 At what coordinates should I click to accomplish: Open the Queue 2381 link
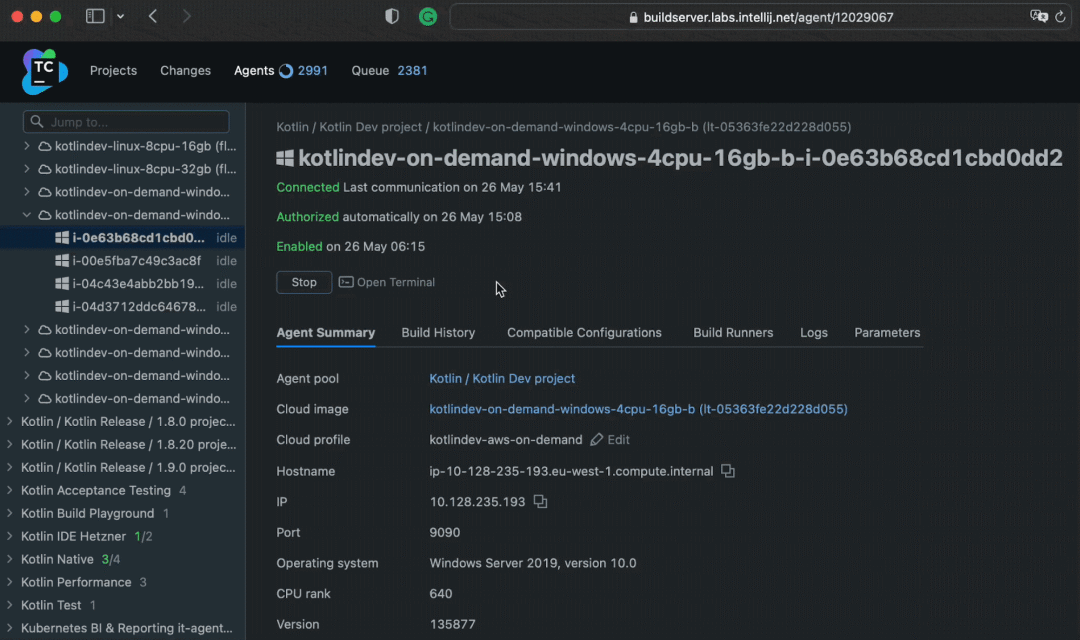click(x=389, y=71)
